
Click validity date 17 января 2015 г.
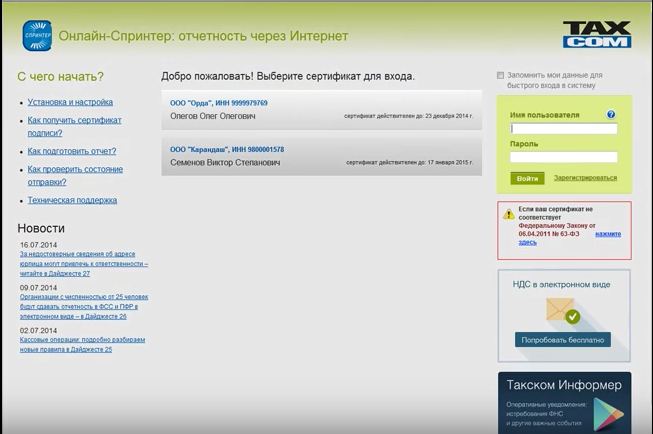pyautogui.click(x=450, y=162)
